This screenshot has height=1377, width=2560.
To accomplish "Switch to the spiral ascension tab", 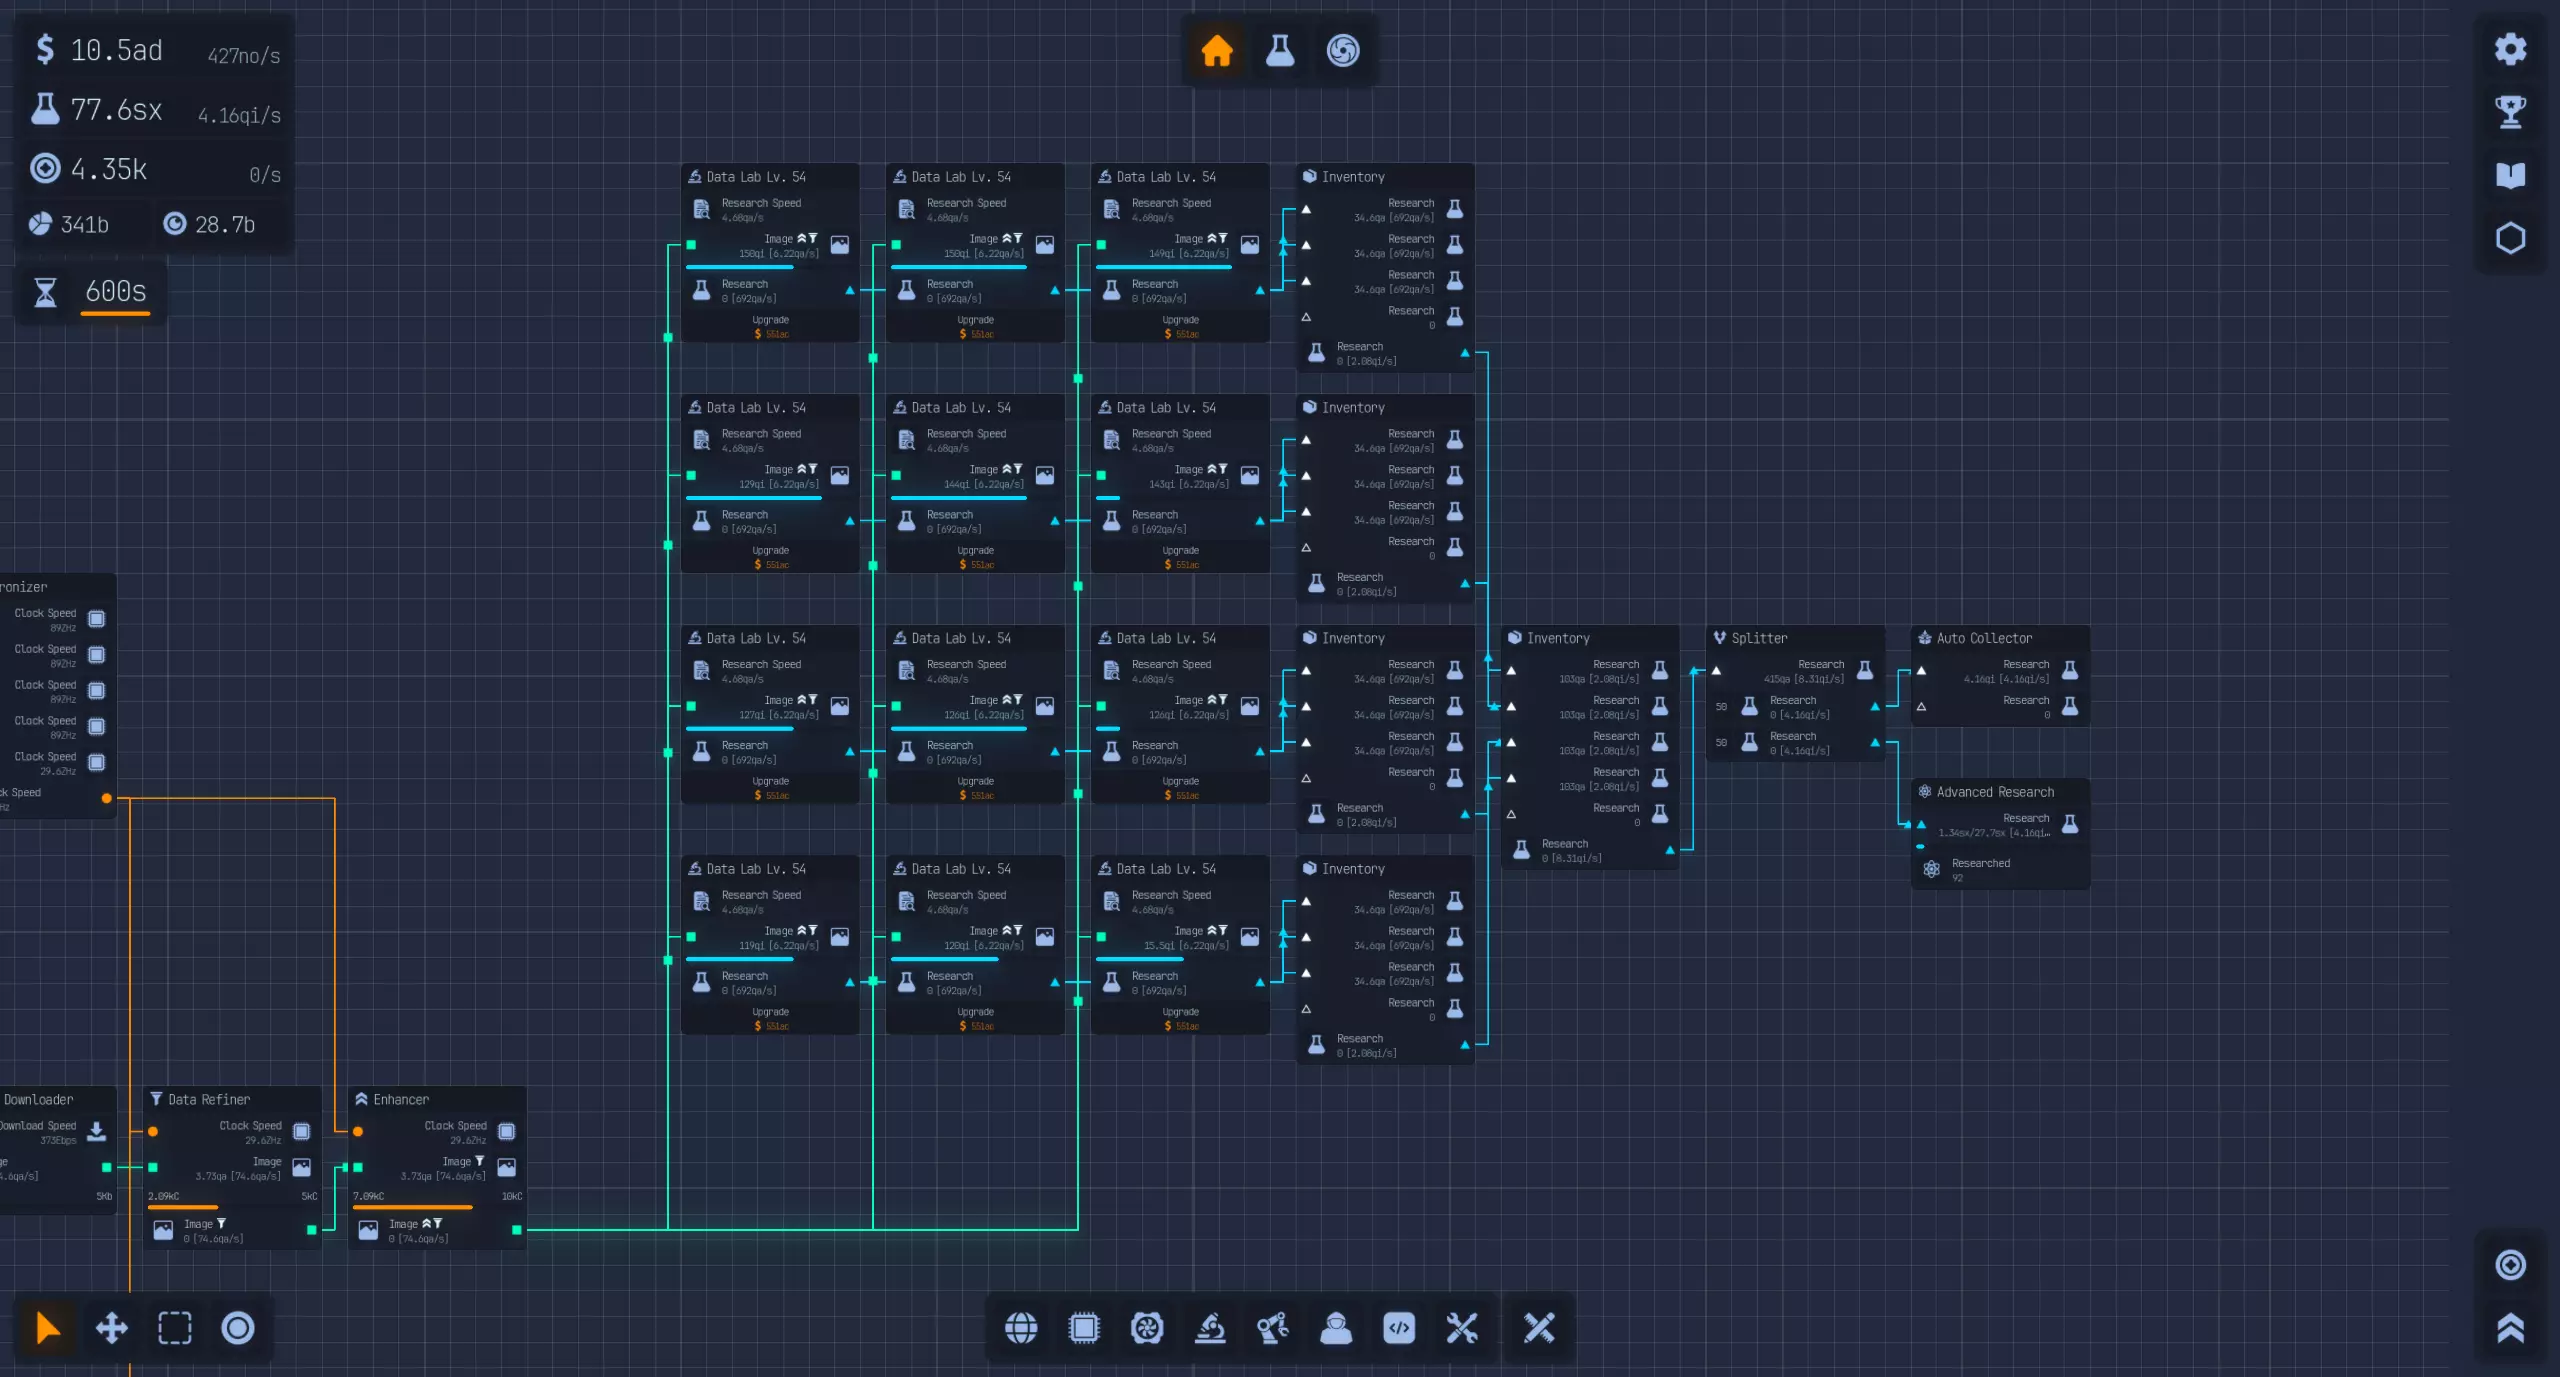I will pyautogui.click(x=1343, y=50).
